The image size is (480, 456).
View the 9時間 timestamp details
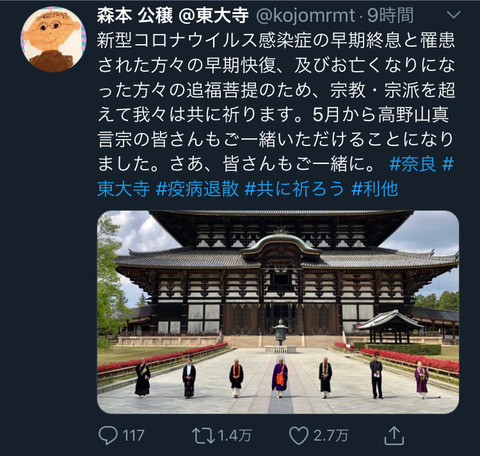(390, 15)
